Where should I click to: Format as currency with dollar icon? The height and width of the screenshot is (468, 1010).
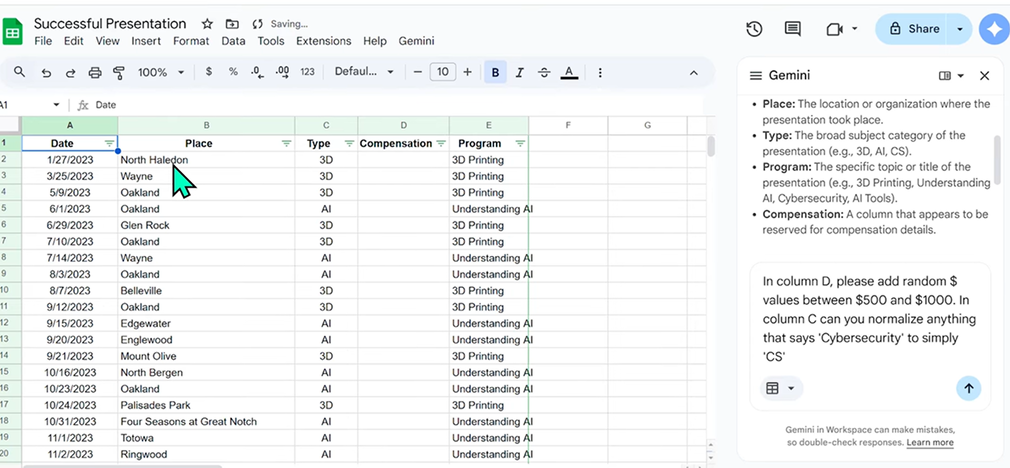[x=209, y=72]
